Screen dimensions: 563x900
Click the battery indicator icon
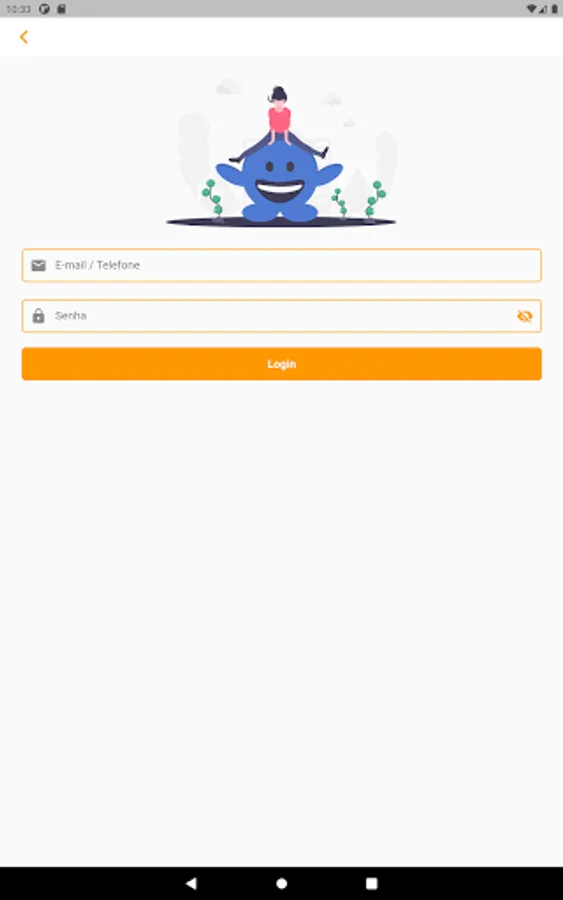click(x=554, y=9)
